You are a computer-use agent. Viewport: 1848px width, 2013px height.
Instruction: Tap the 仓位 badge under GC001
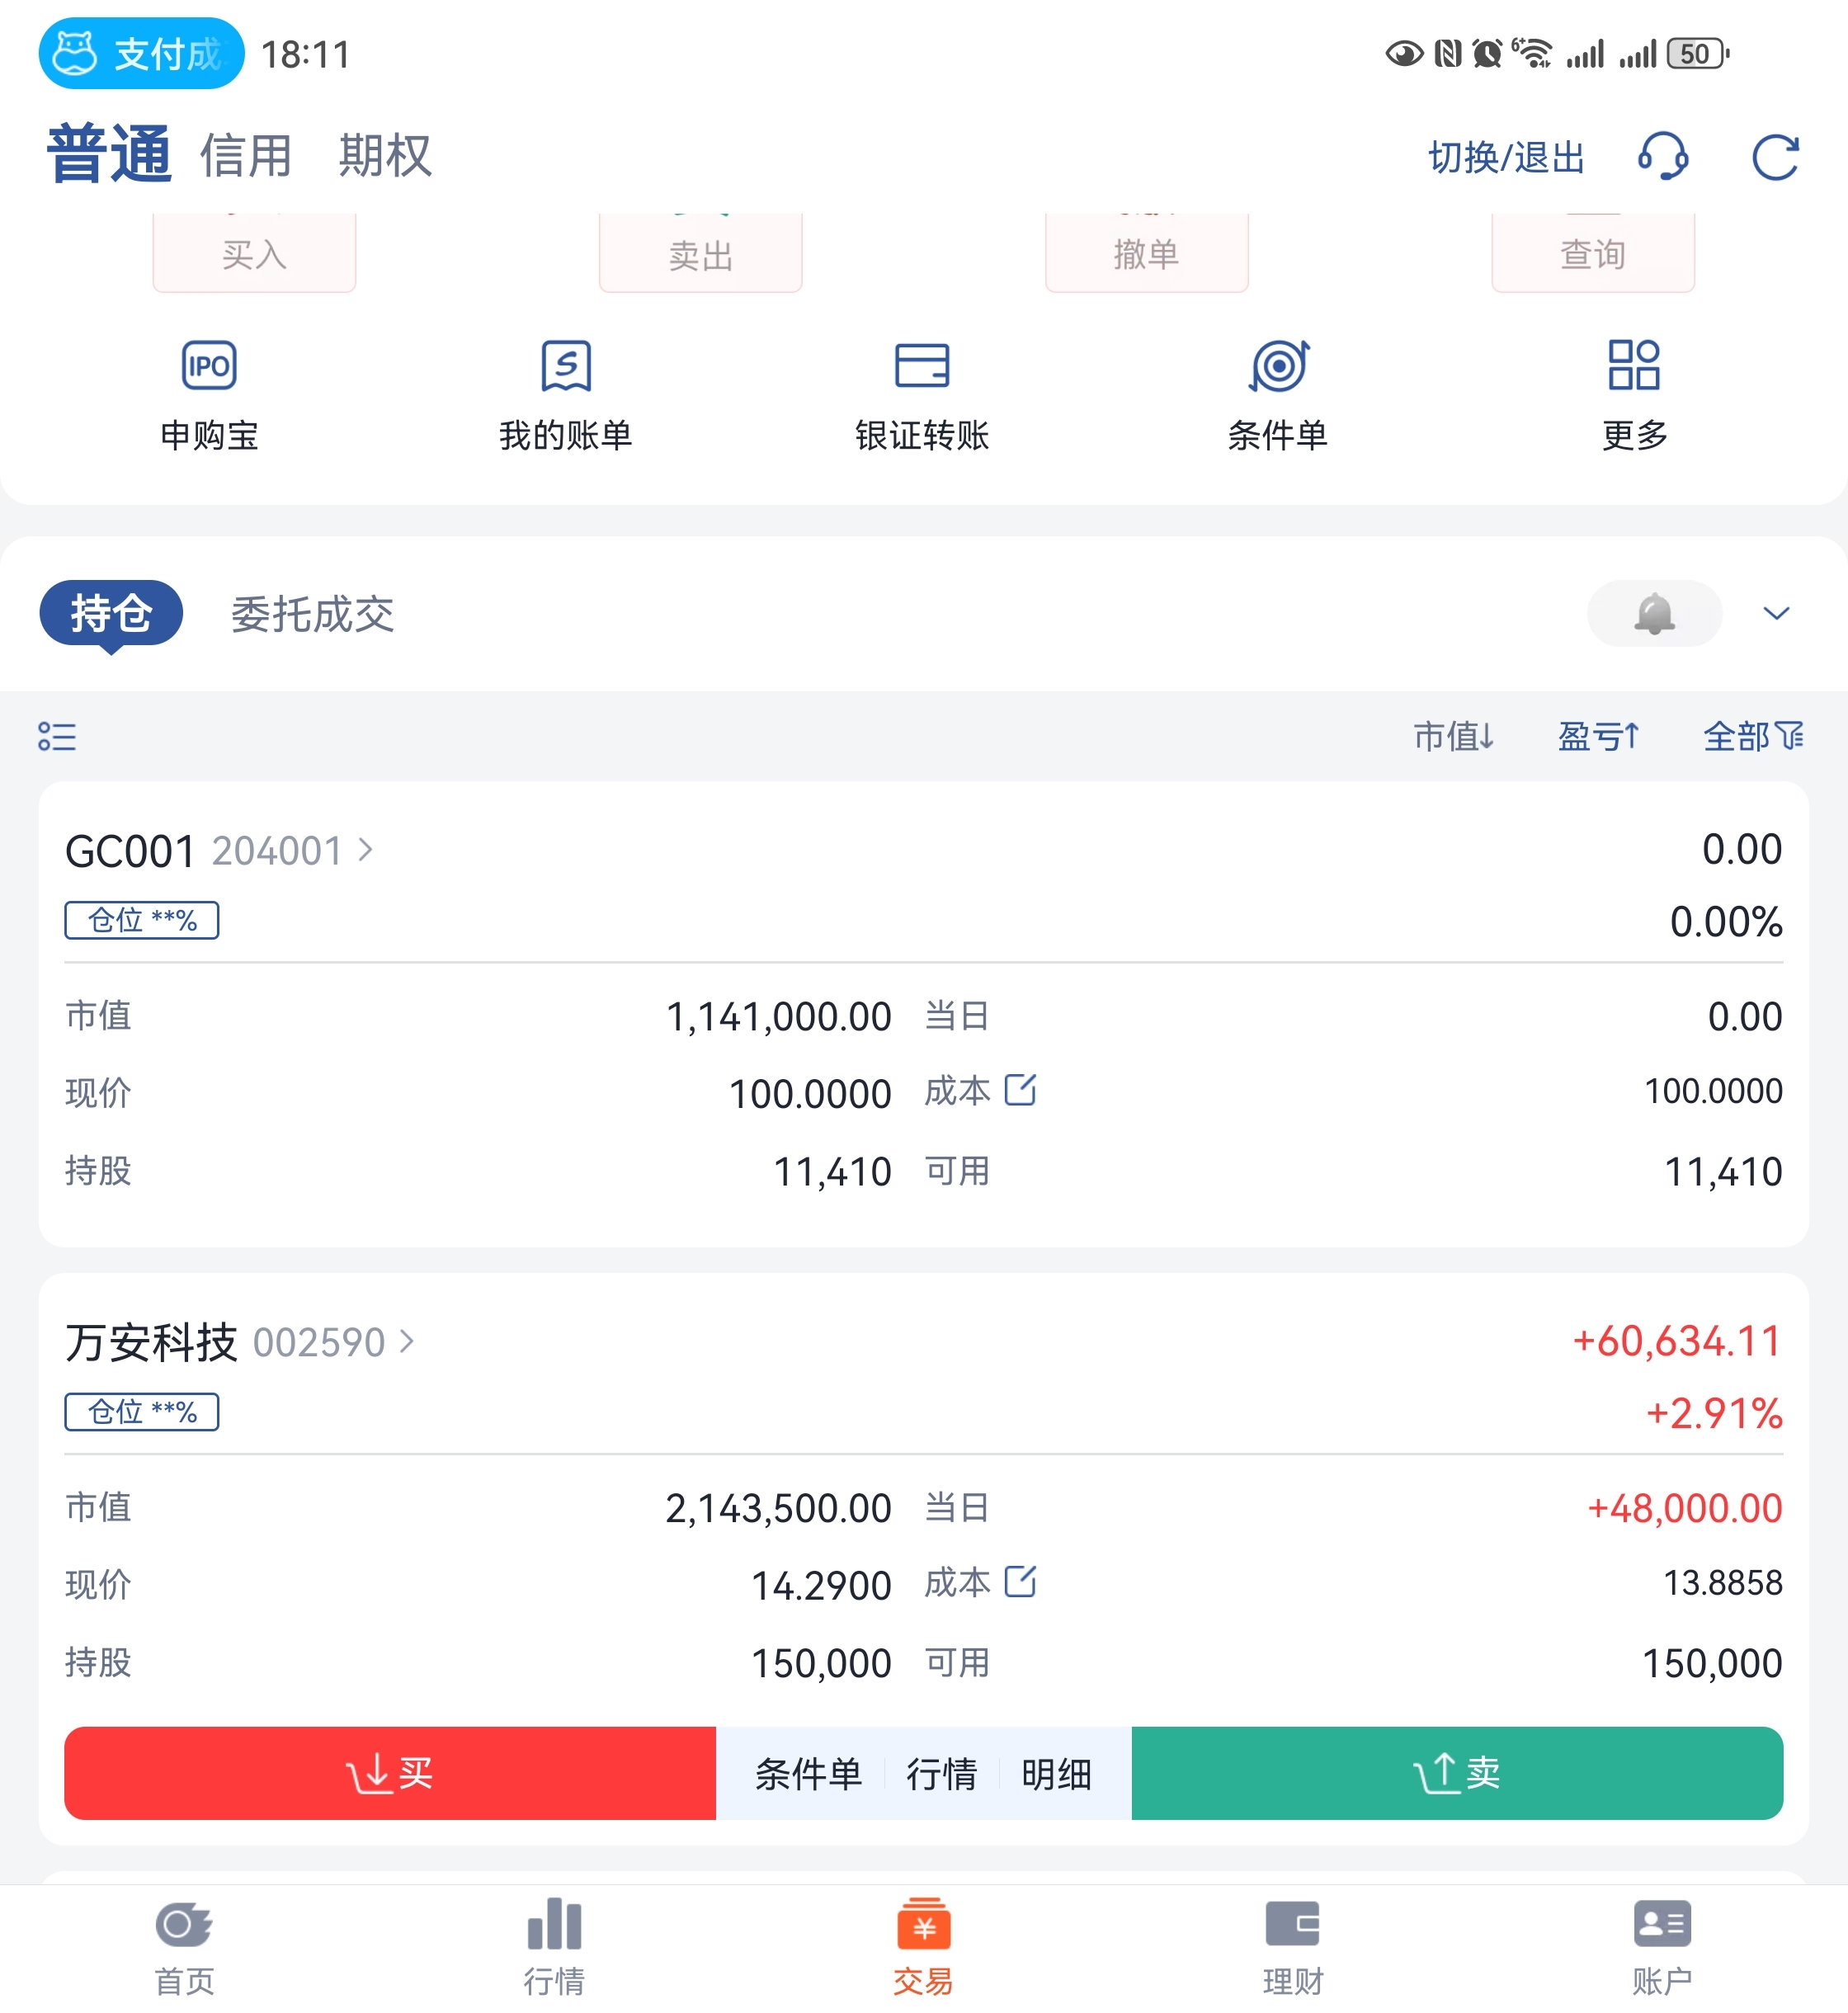142,920
